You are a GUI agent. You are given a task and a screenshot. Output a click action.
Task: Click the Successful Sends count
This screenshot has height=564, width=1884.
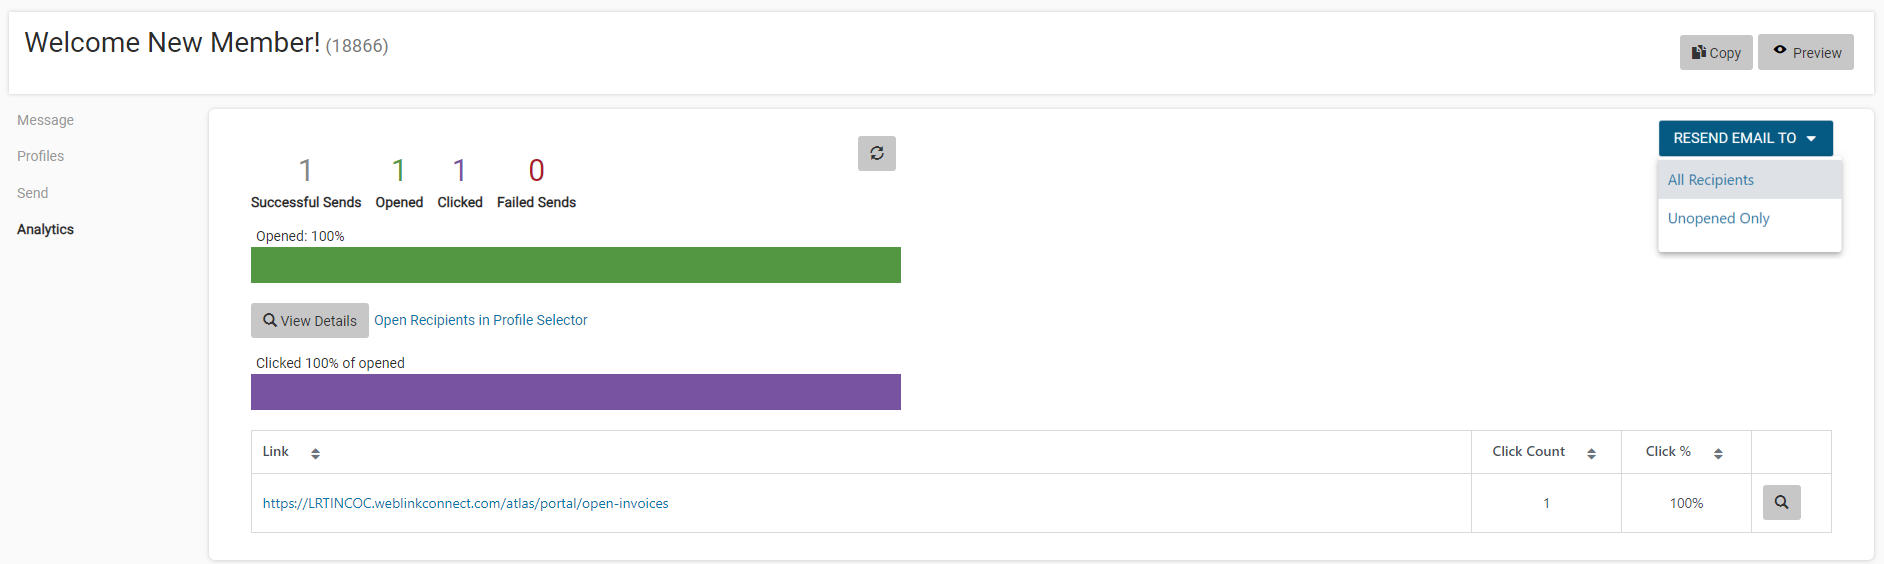[306, 170]
